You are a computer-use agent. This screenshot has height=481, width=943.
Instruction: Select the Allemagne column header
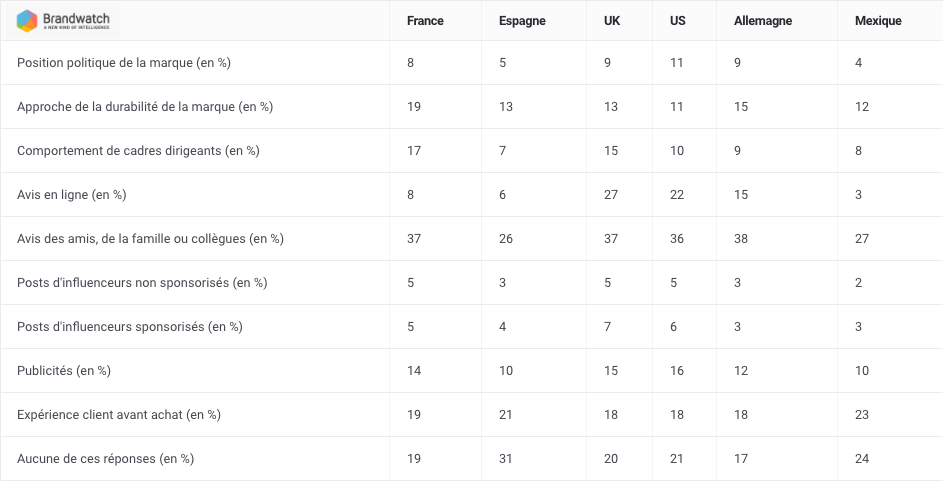pos(763,21)
